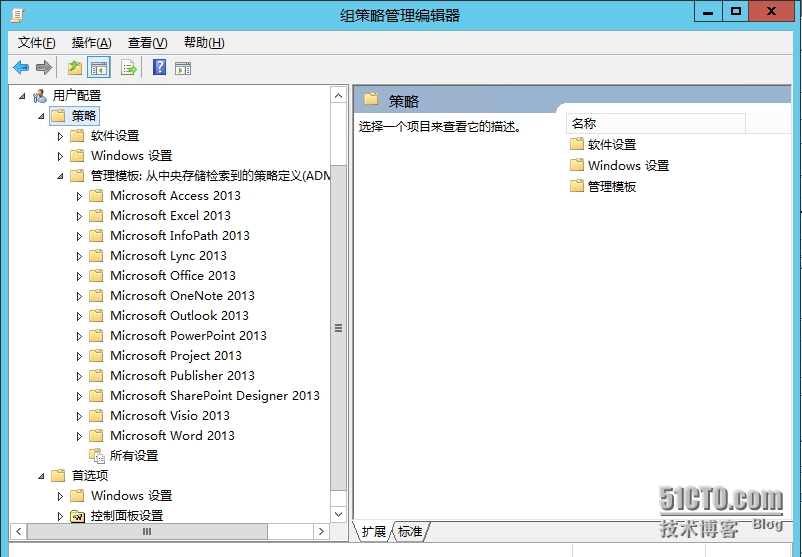Switch to the 扩展 tab

pos(373,531)
